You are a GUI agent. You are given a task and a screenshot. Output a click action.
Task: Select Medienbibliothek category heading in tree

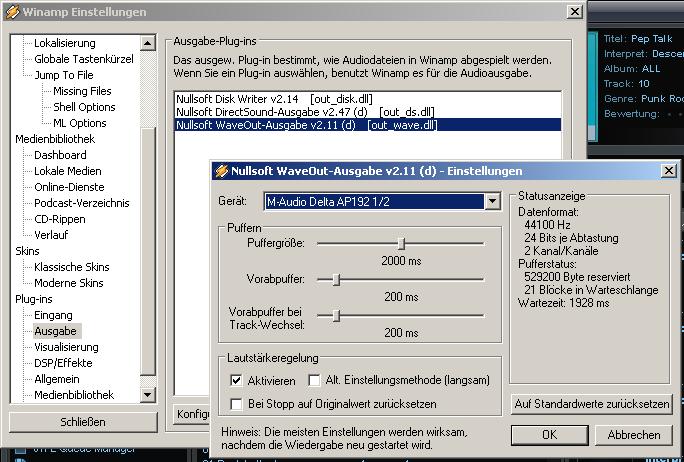55,139
